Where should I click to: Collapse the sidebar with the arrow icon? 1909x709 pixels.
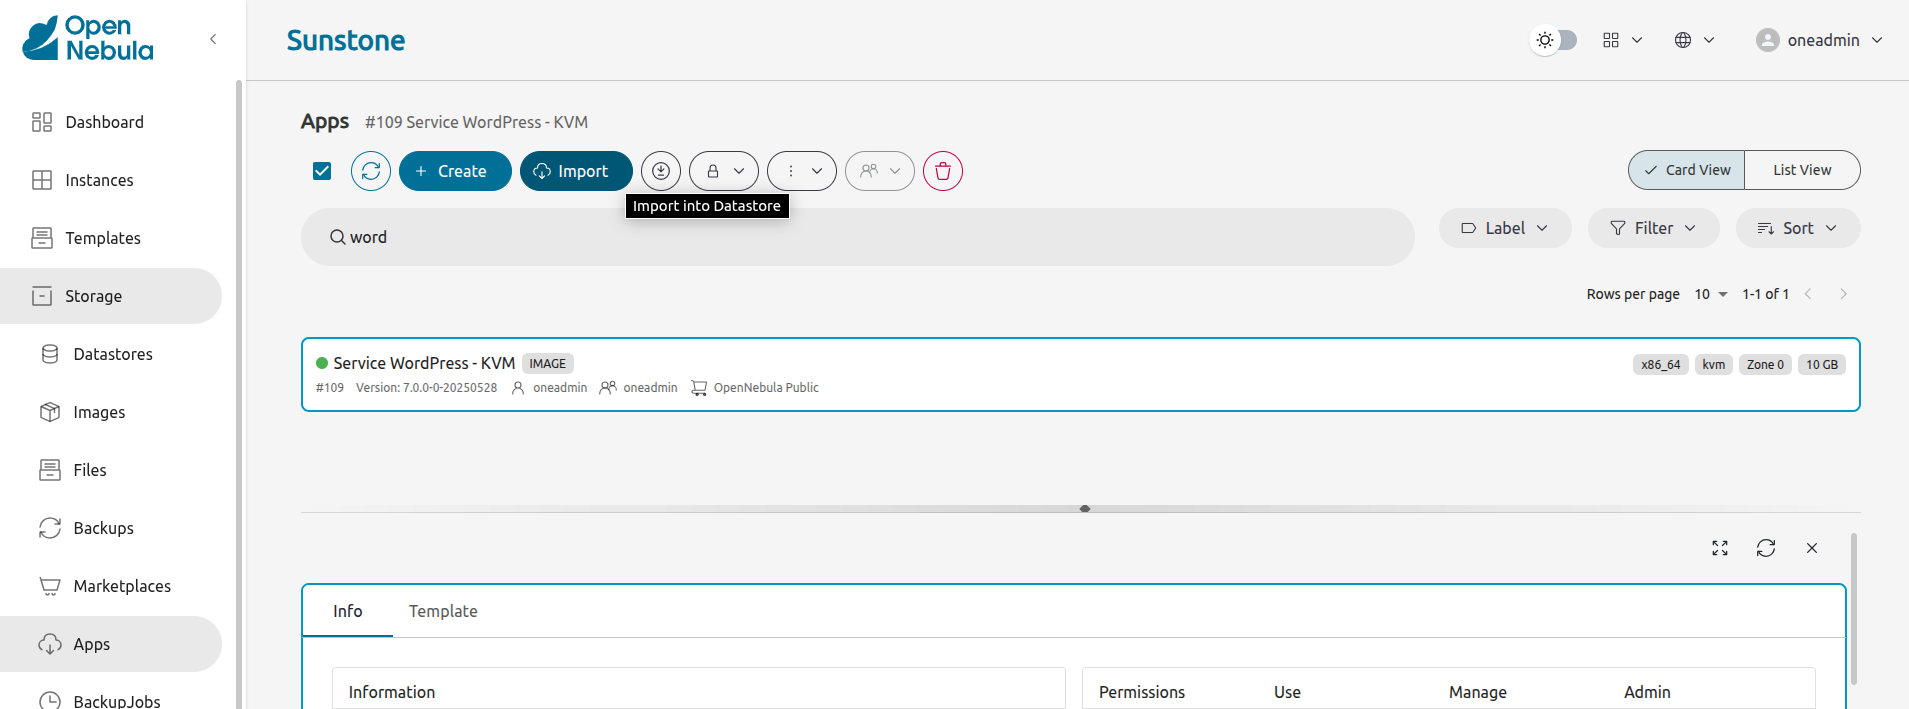point(213,39)
